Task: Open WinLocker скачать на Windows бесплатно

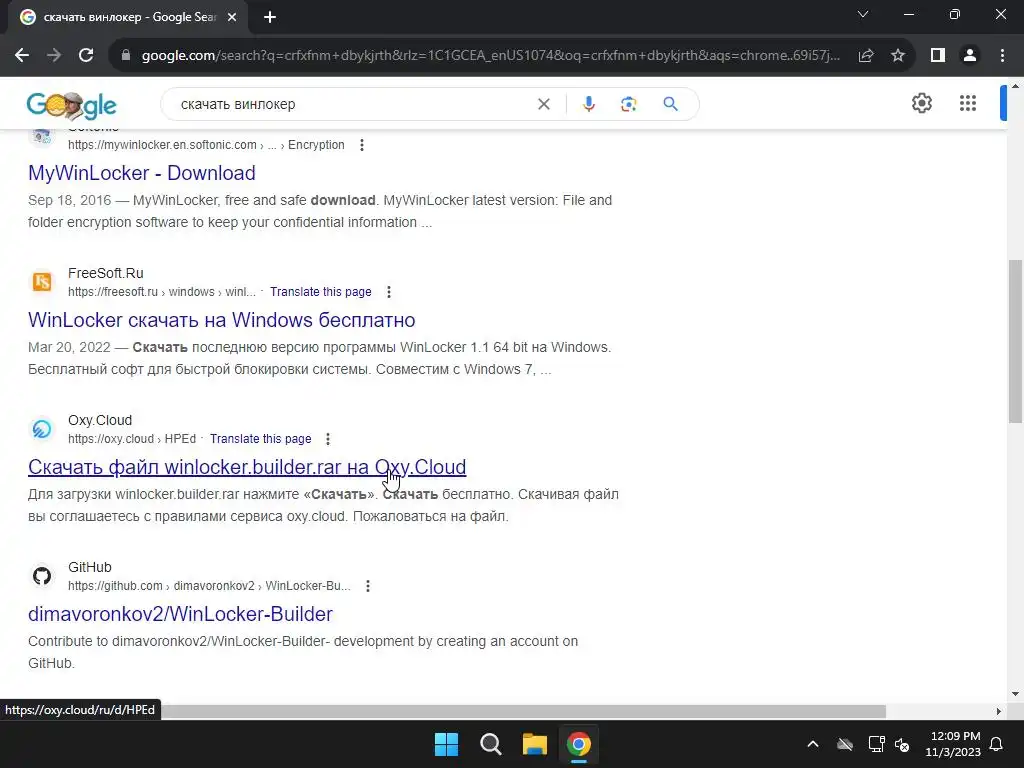Action: point(221,320)
